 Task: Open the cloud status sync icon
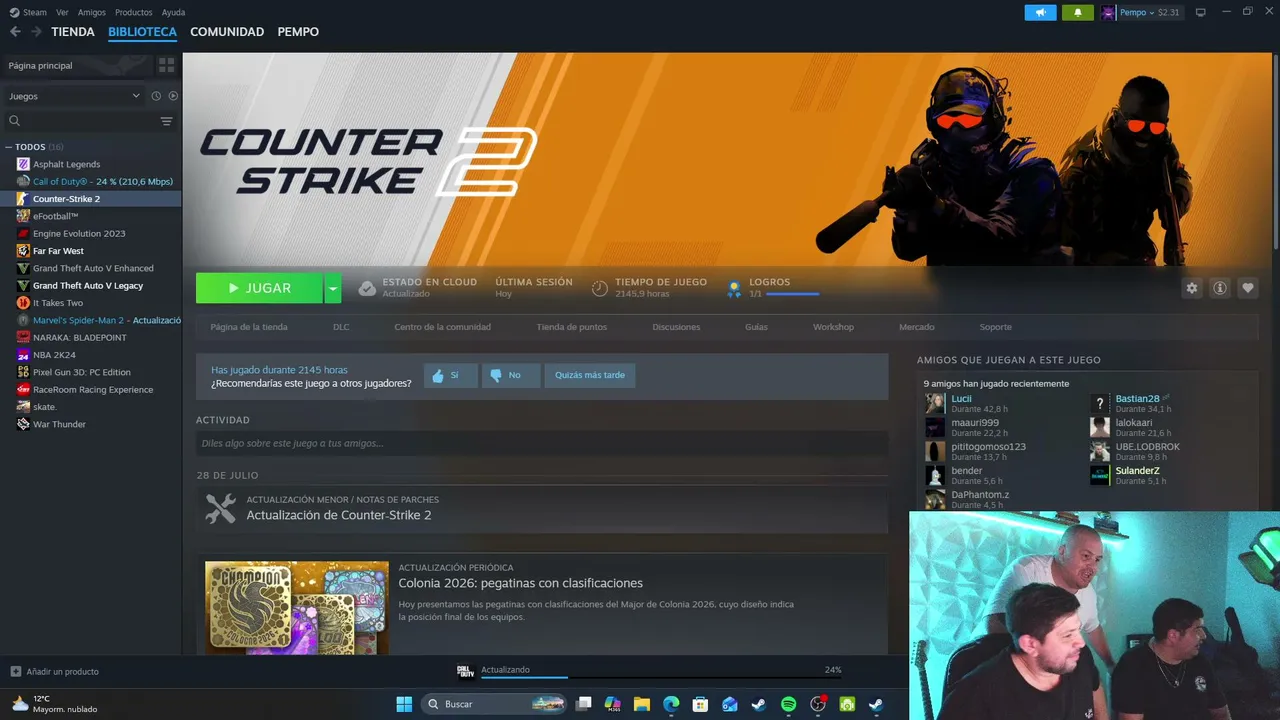(x=367, y=288)
